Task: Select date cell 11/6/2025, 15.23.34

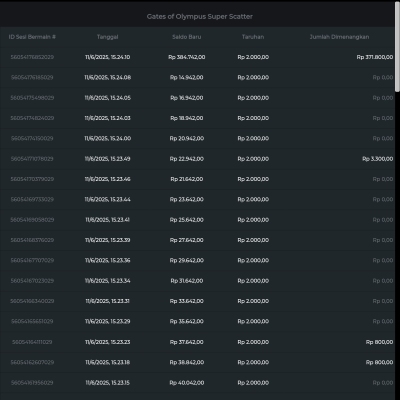Action: tap(107, 281)
